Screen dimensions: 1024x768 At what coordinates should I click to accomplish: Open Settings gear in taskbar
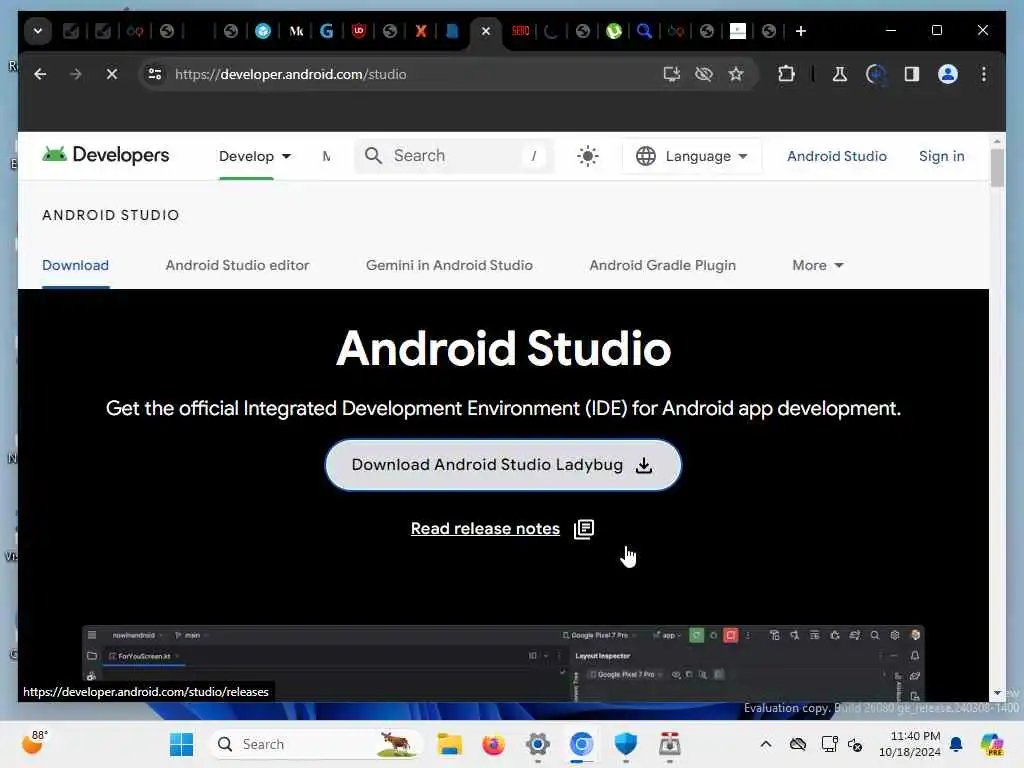pyautogui.click(x=537, y=744)
